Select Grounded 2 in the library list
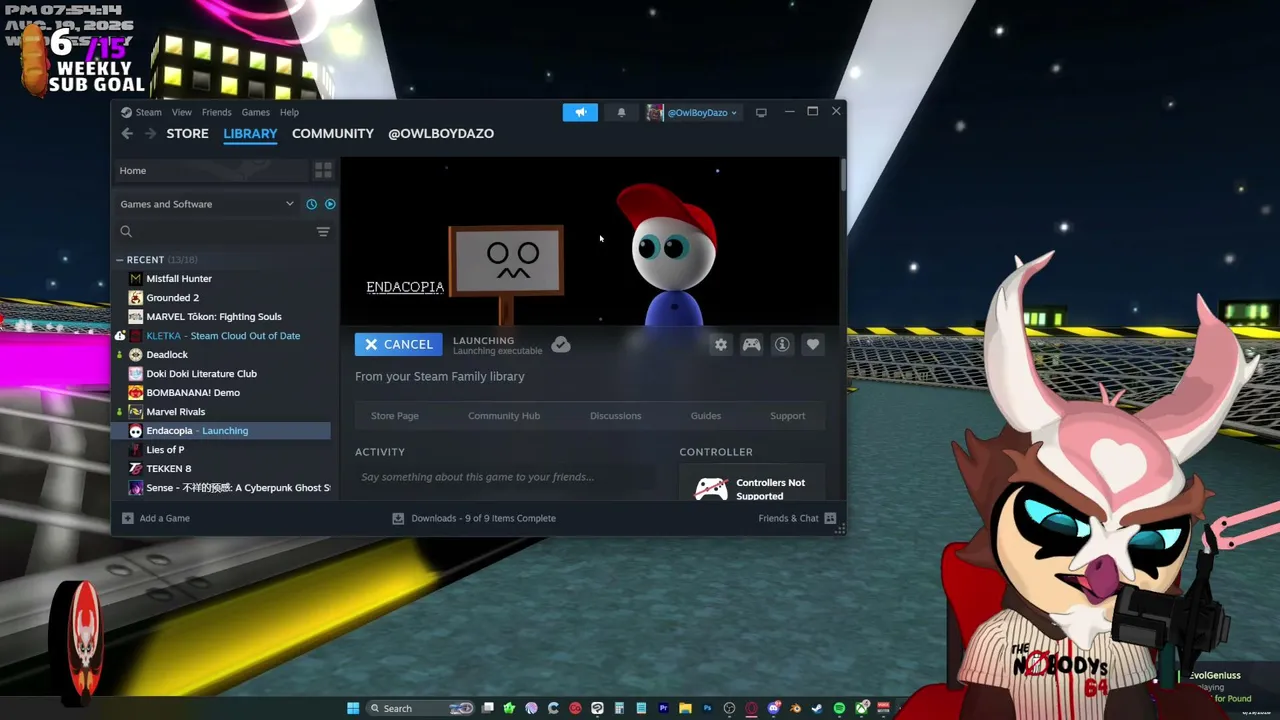This screenshot has width=1280, height=720. 172,298
